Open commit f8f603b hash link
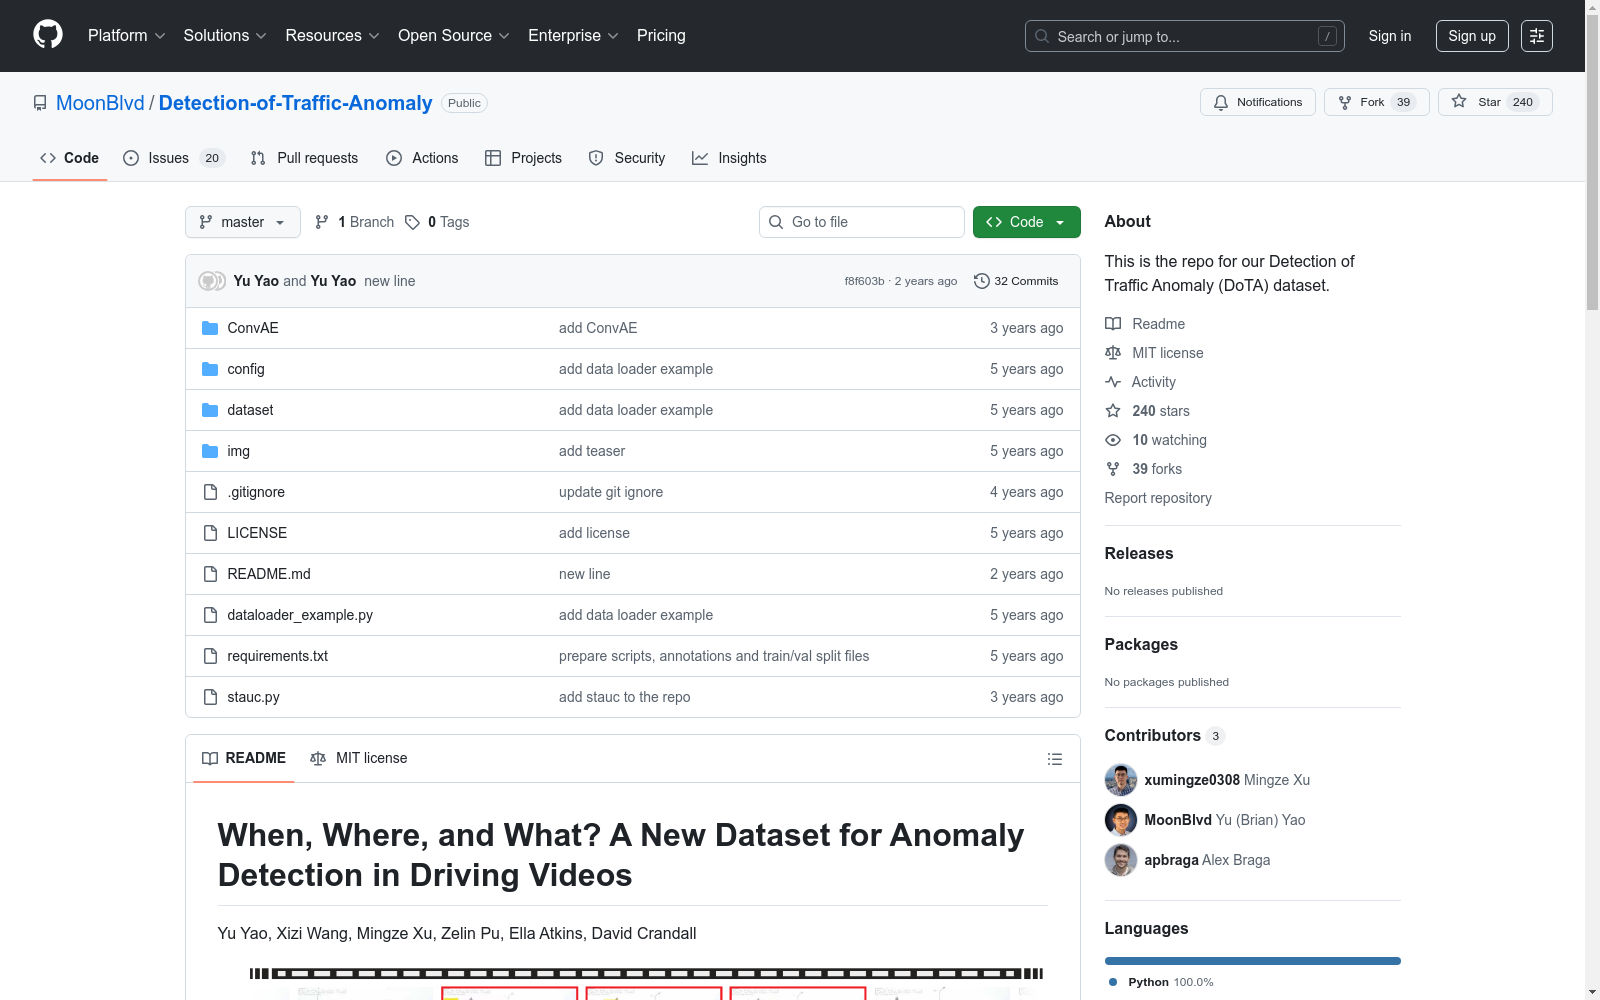The height and width of the screenshot is (1000, 1600). [864, 281]
